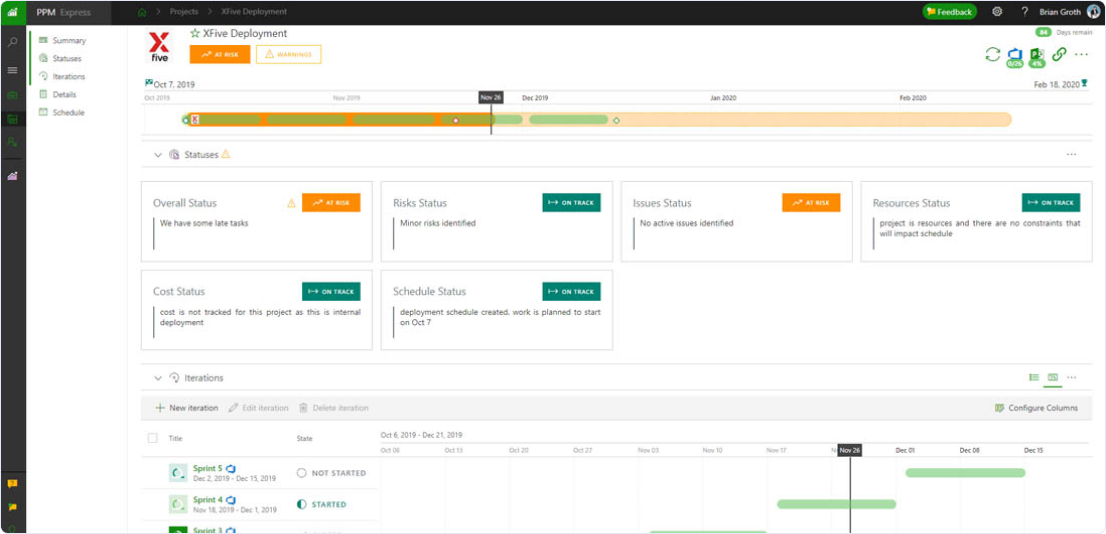Click the warning triangle beside Overall Status
Viewport: 1106px width, 534px height.
[x=291, y=203]
